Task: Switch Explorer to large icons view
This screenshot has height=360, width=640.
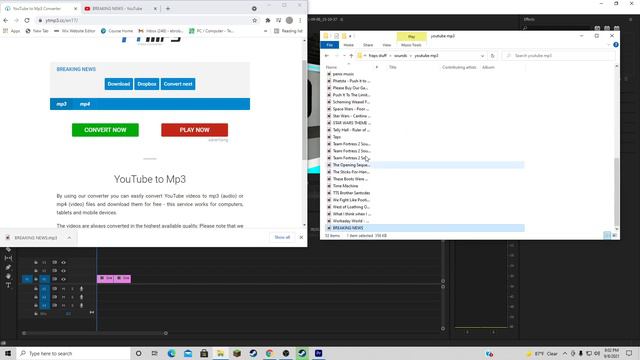Action: [x=614, y=236]
